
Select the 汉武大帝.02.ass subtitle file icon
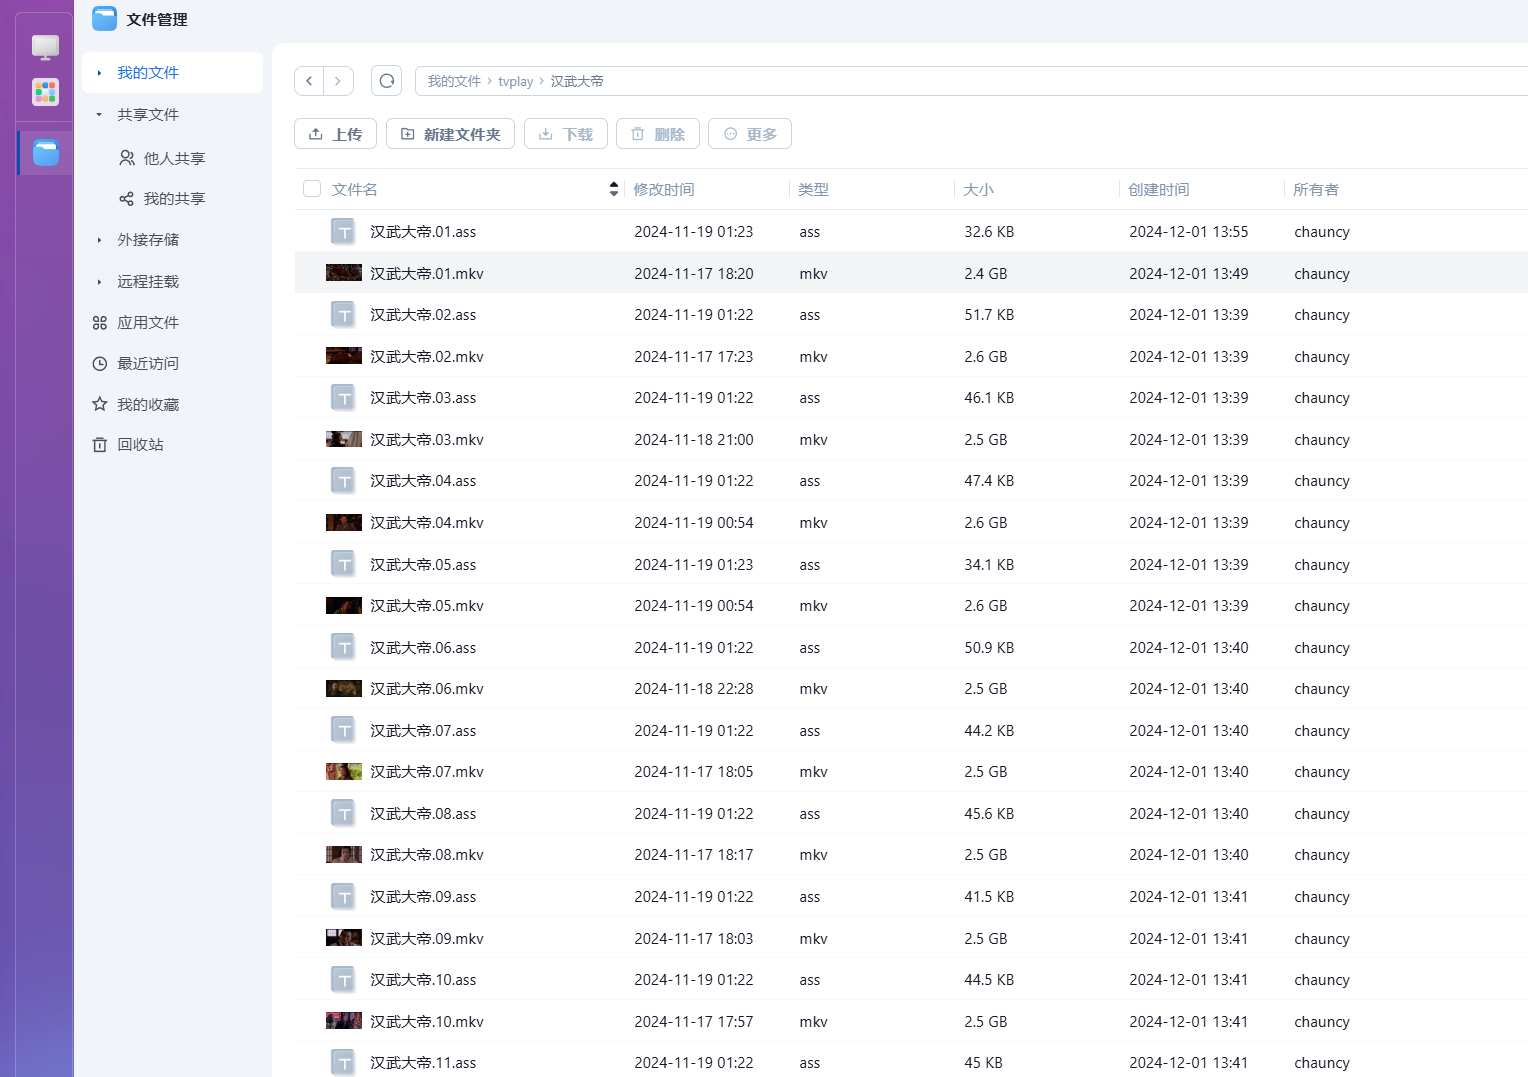tap(344, 315)
